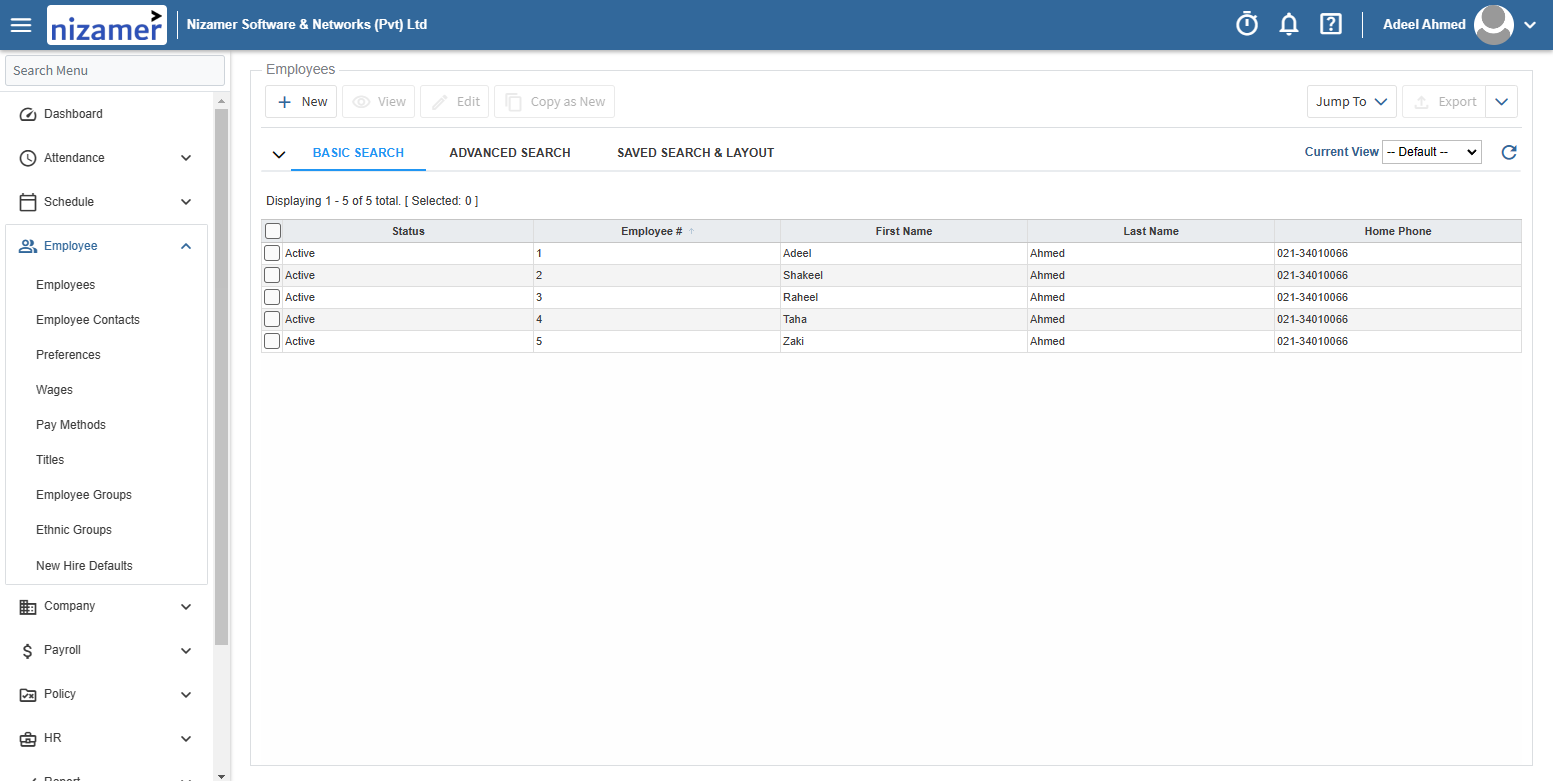Click the Dashboard gauge icon
This screenshot has width=1553, height=781.
(x=28, y=114)
